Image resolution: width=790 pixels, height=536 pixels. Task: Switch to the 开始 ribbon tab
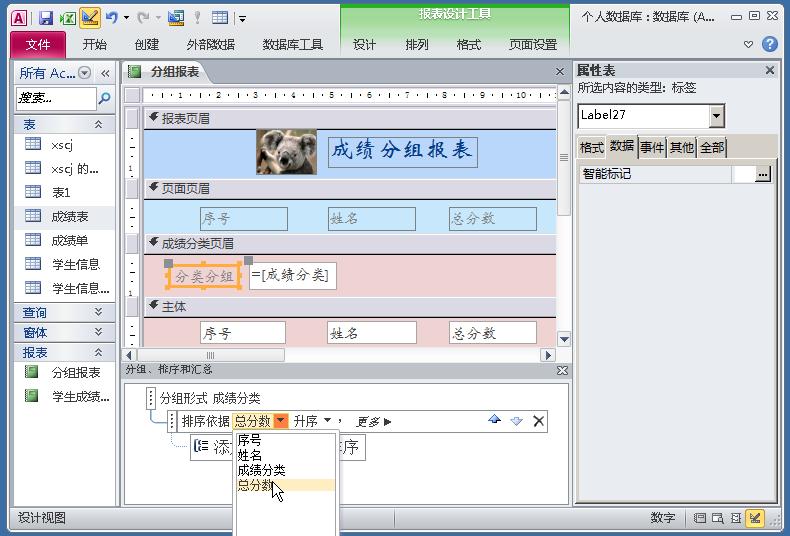pyautogui.click(x=94, y=45)
